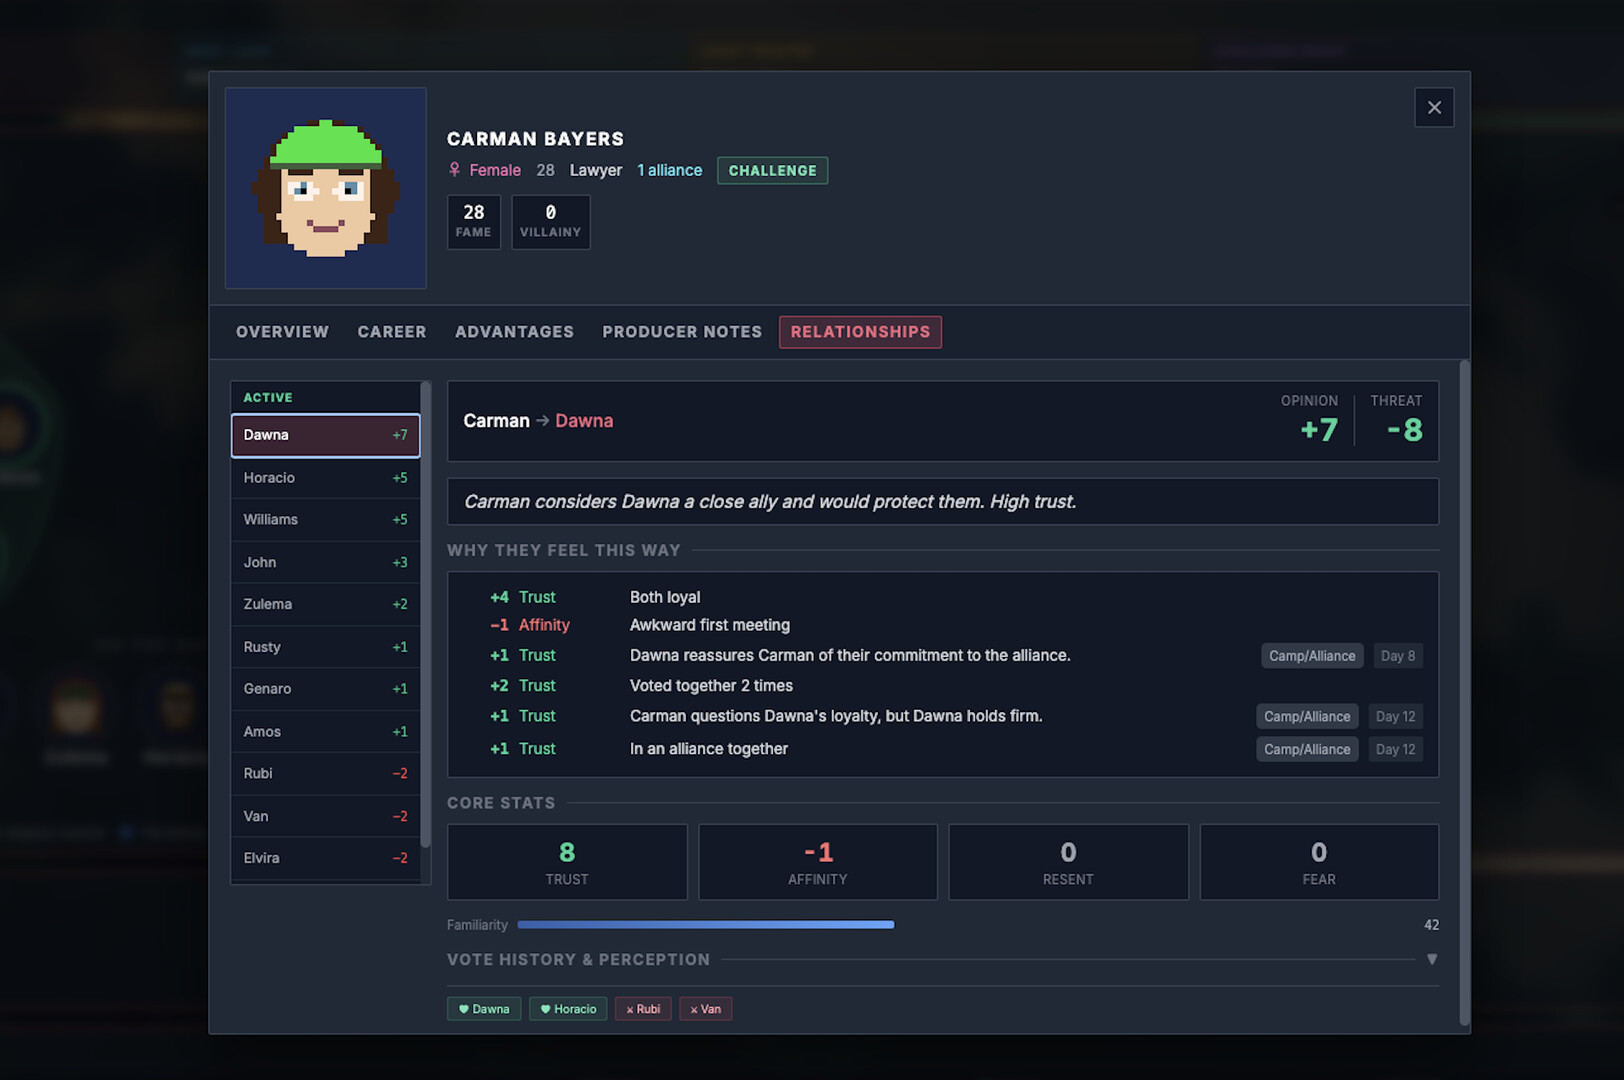Screen dimensions: 1624x1080
Task: Click Carman's pixel-art portrait
Action: 325,188
